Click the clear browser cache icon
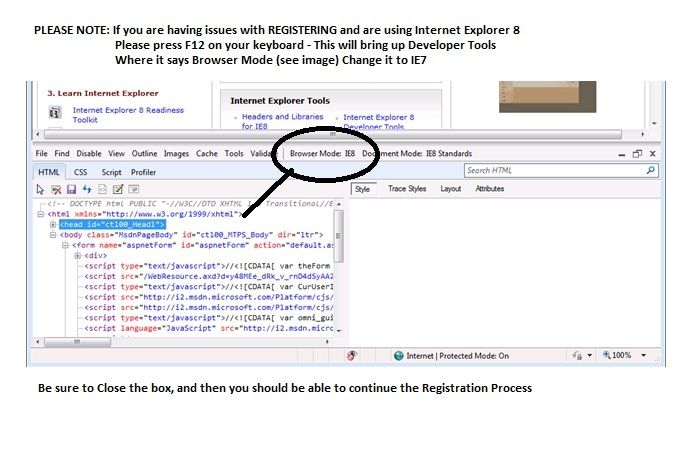The image size is (694, 471). (x=56, y=189)
